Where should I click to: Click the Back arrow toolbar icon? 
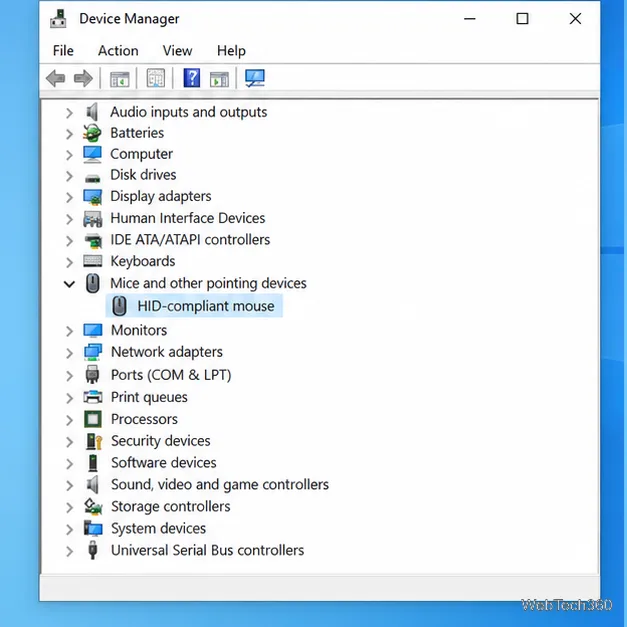click(x=56, y=78)
